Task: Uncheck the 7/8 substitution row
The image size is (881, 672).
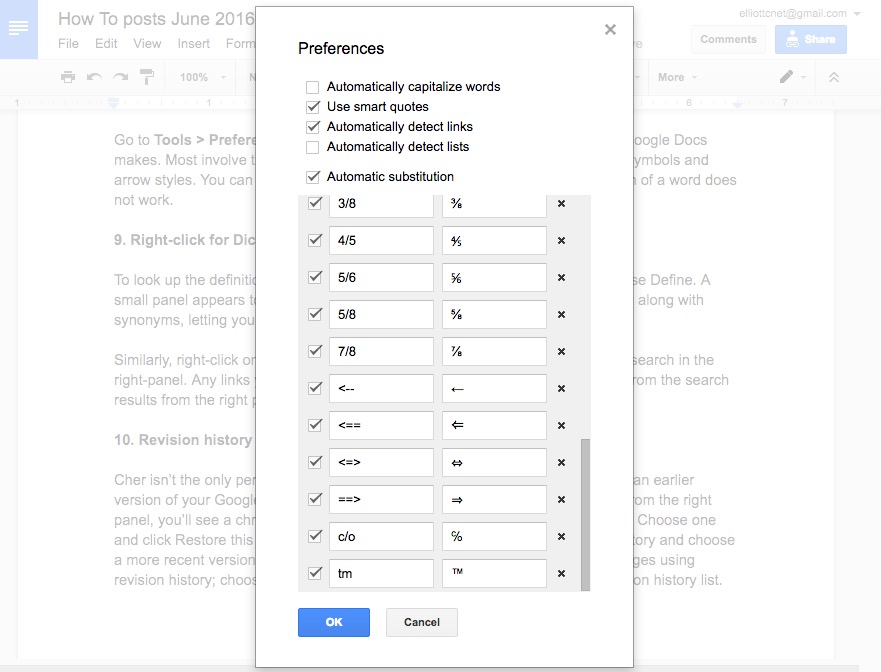Action: pos(315,351)
